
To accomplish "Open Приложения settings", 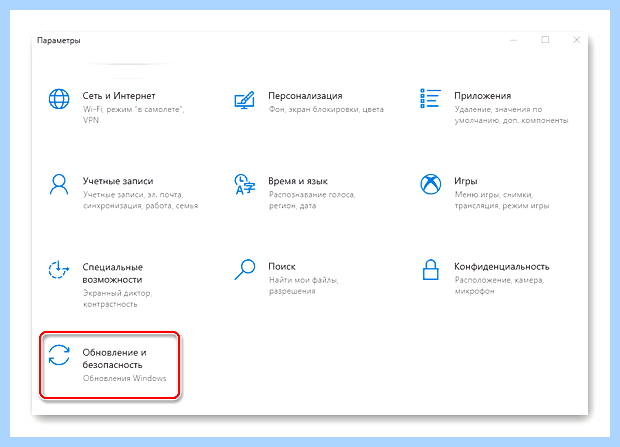I will (x=482, y=96).
